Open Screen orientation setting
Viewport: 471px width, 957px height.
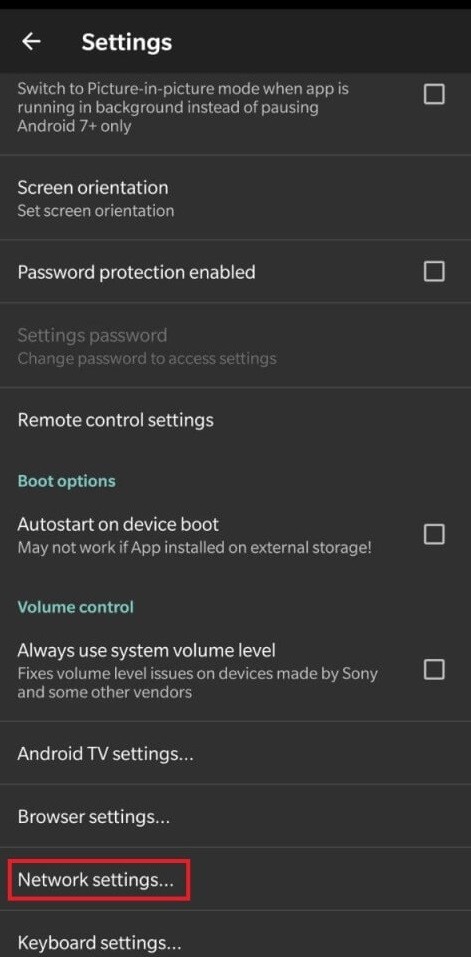pyautogui.click(x=236, y=197)
